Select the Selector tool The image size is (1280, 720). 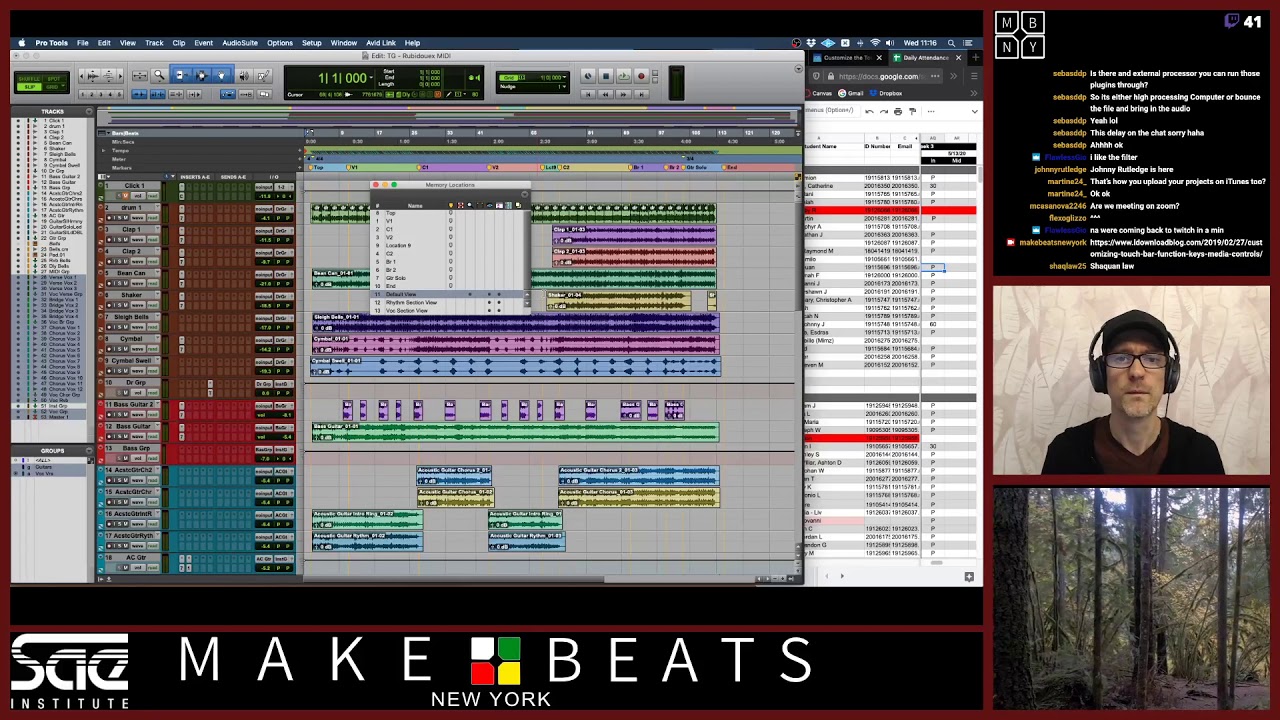pyautogui.click(x=201, y=75)
